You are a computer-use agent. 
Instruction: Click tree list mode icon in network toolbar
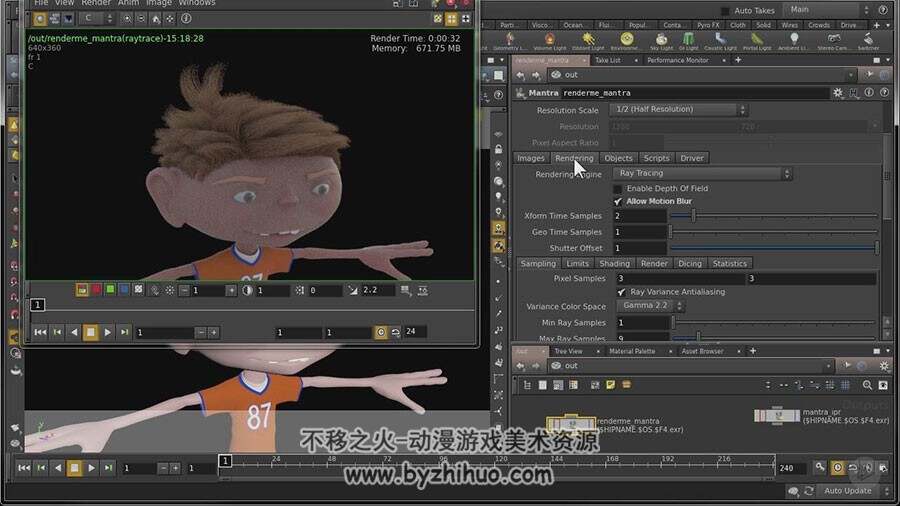point(527,385)
